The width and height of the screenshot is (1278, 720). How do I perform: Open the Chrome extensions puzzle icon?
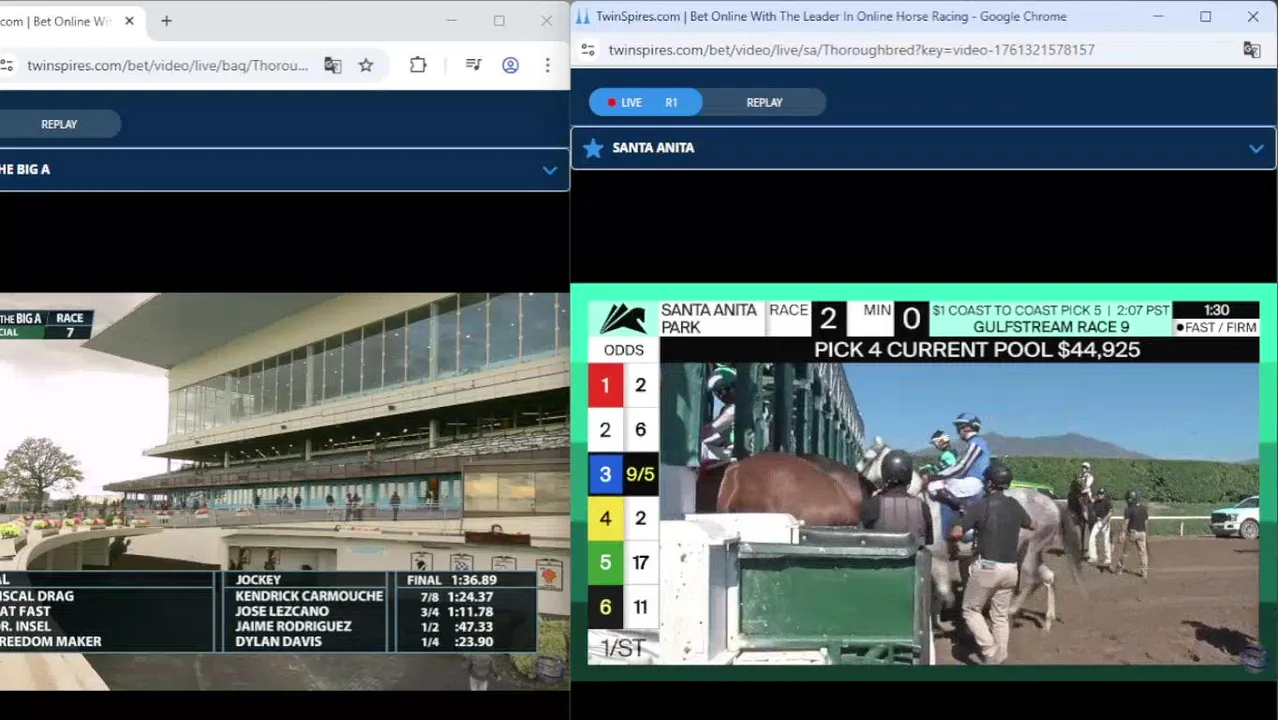(x=418, y=65)
